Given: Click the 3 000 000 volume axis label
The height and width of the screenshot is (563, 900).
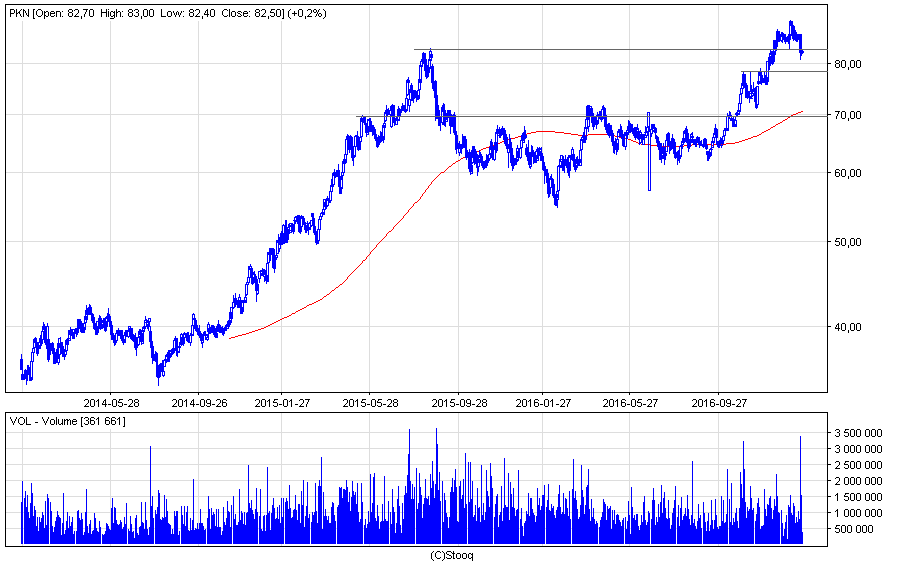Looking at the screenshot, I should coord(858,449).
